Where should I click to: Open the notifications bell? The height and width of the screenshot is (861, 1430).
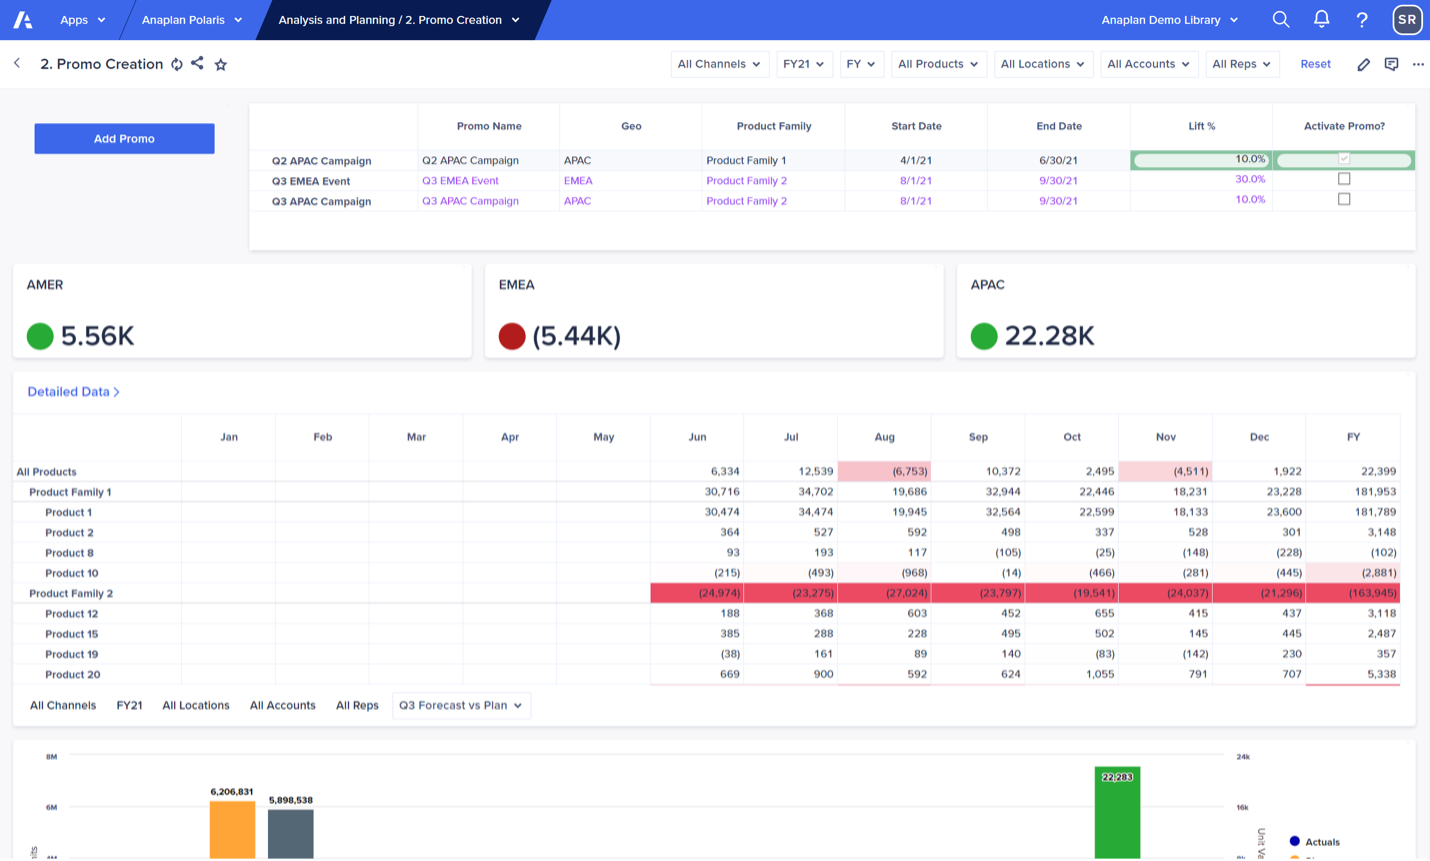pyautogui.click(x=1321, y=19)
